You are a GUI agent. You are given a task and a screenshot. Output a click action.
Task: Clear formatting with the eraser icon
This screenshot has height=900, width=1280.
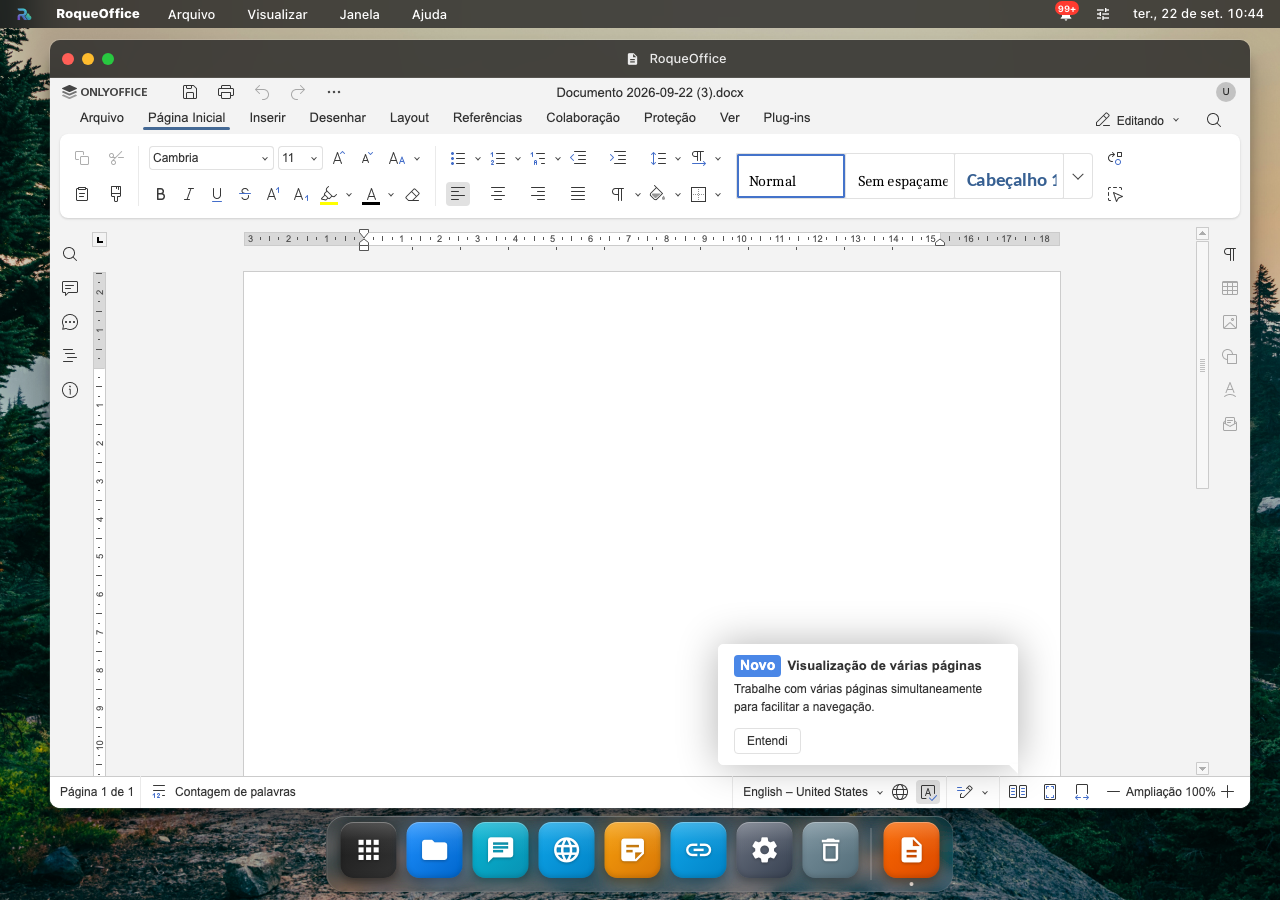412,195
